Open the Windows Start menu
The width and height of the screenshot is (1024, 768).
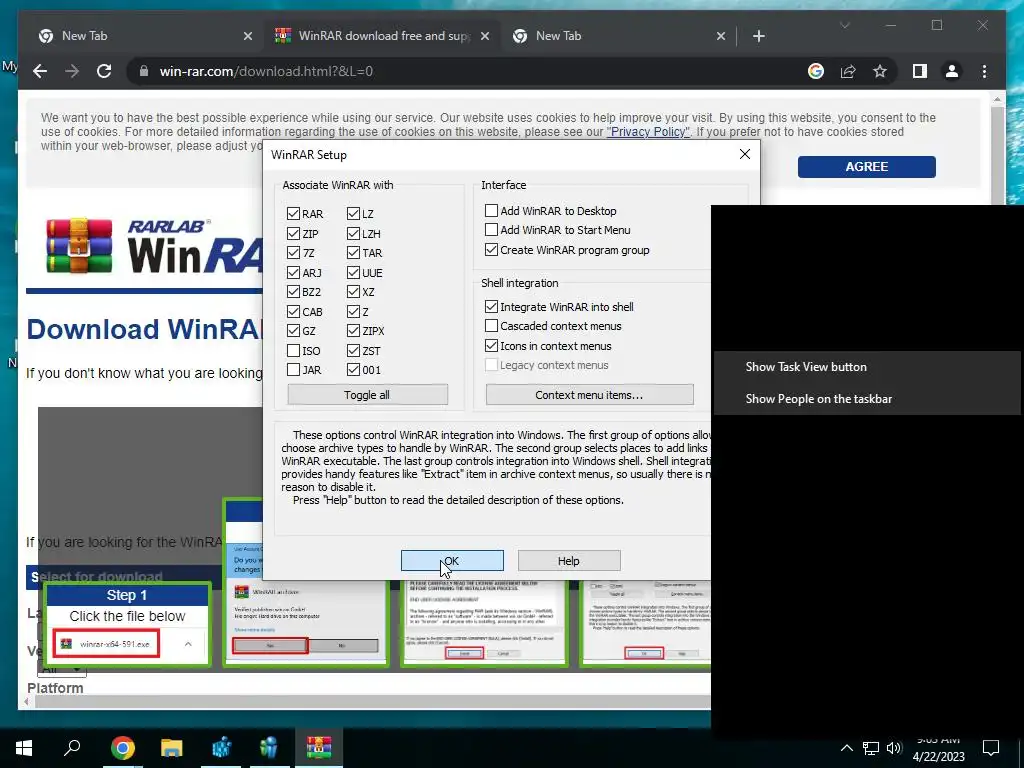click(24, 748)
